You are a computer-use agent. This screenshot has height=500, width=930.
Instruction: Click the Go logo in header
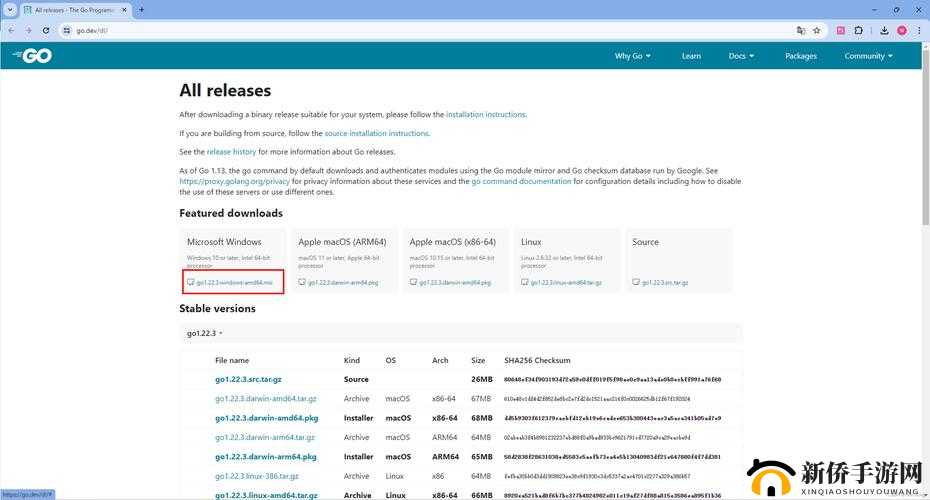point(35,56)
